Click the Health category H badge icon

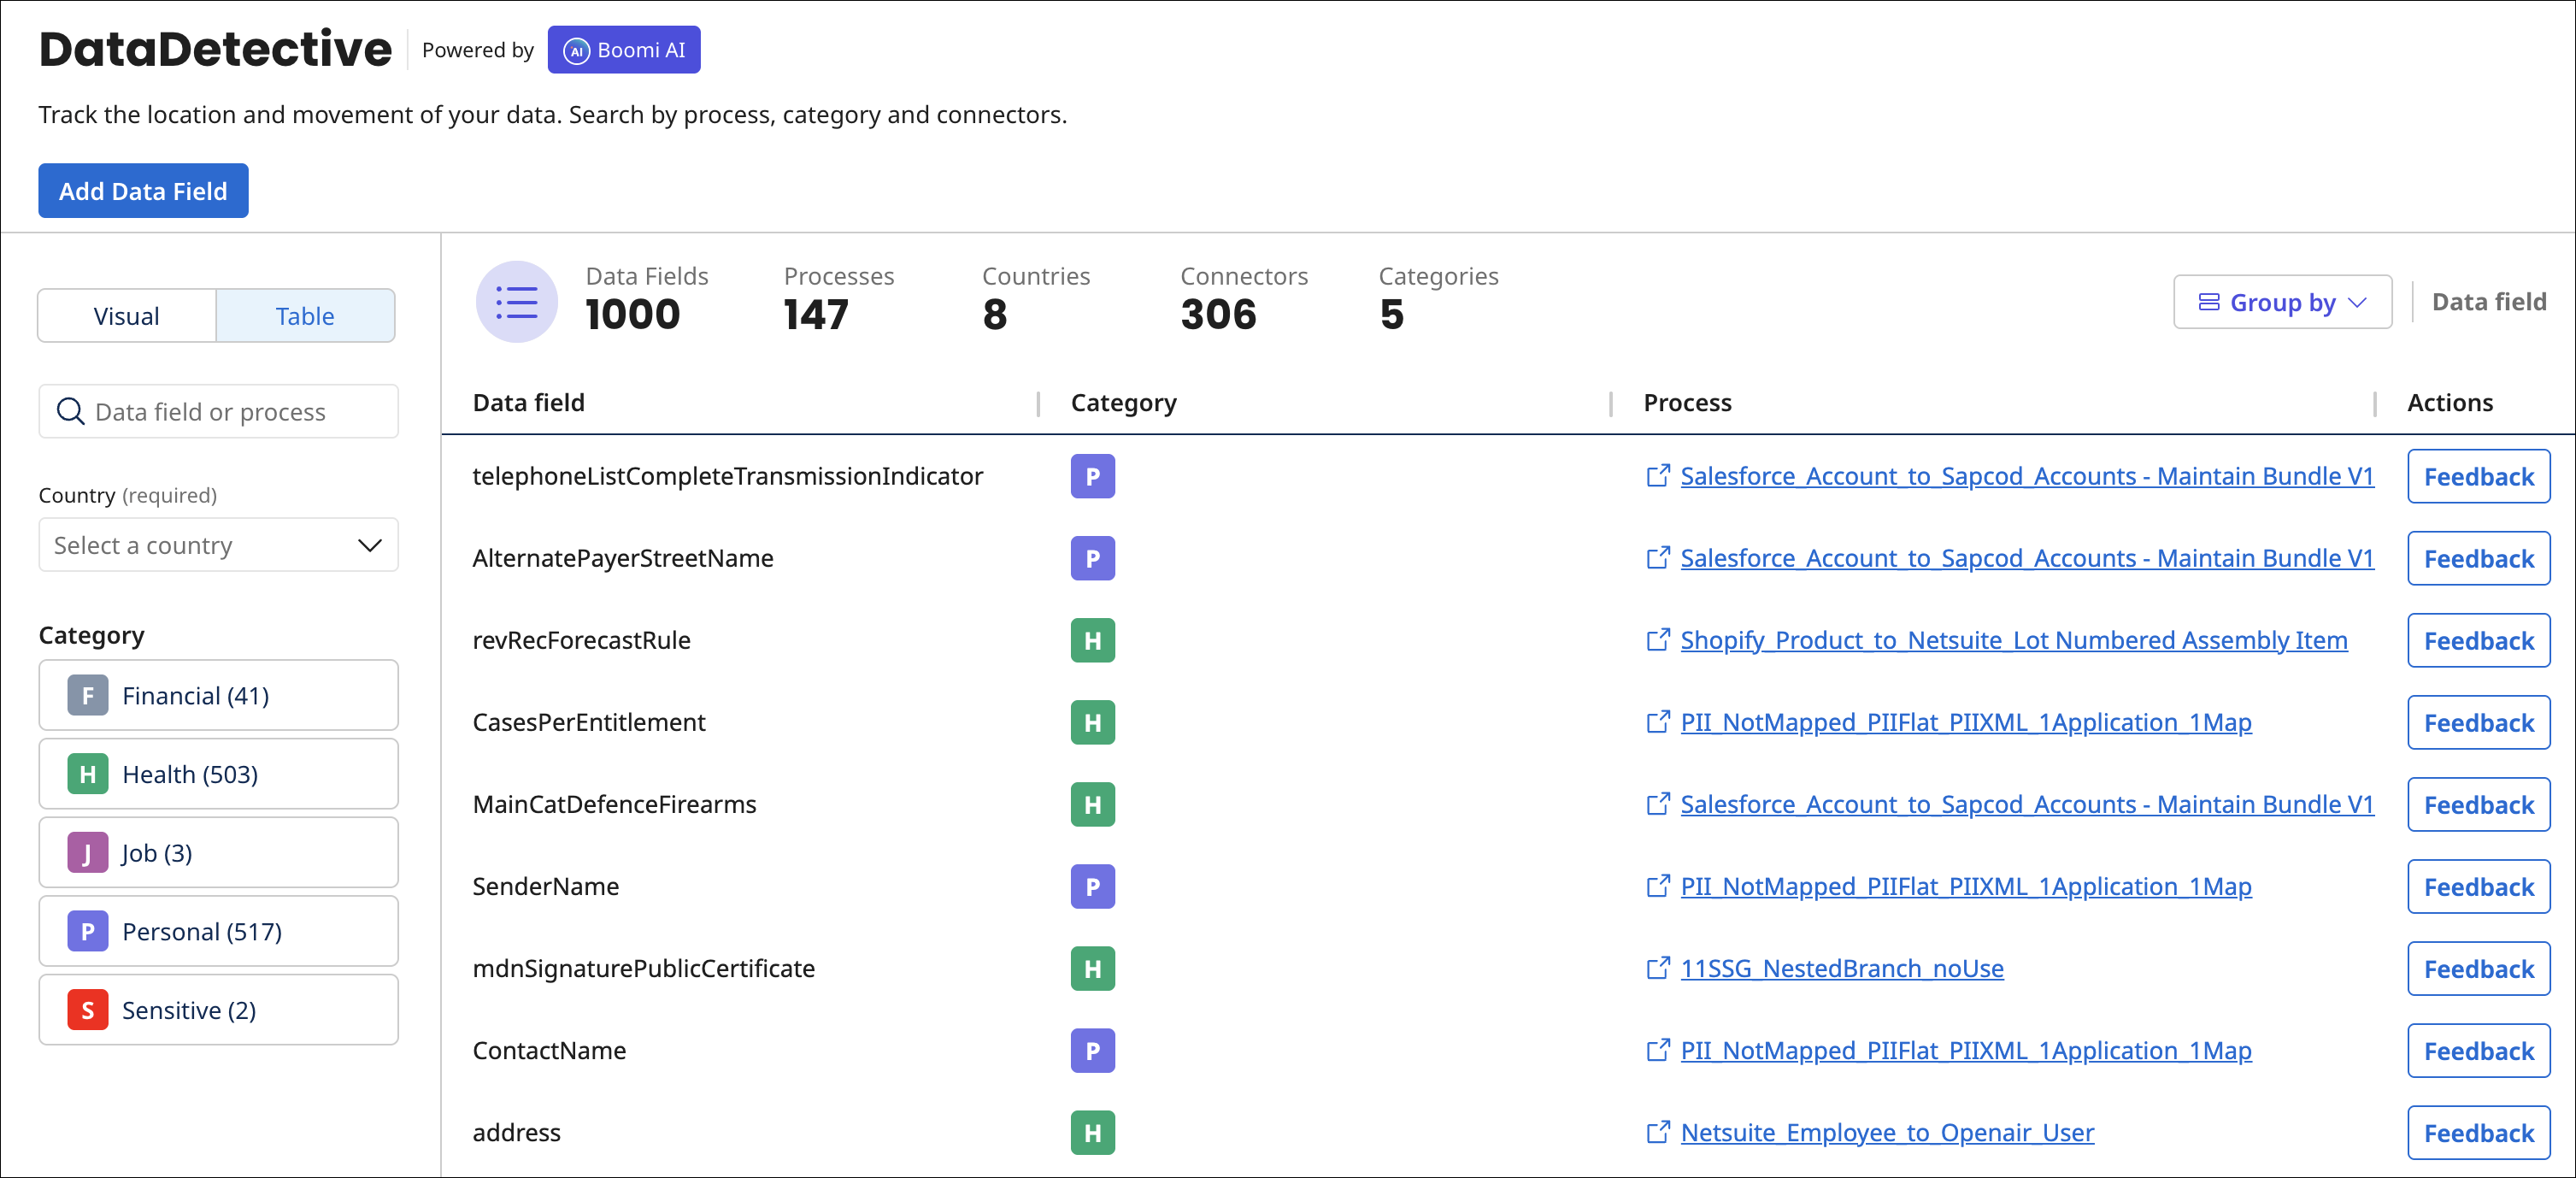click(87, 773)
